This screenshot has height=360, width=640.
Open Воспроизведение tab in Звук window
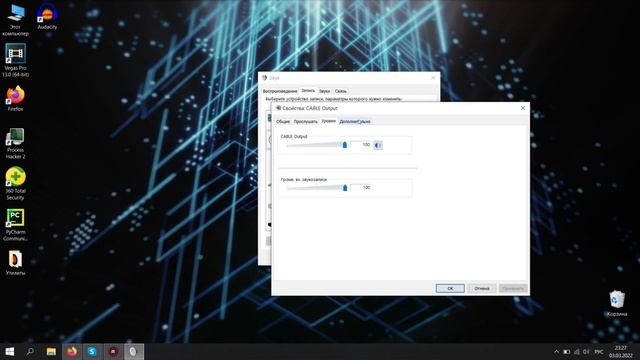click(x=280, y=91)
